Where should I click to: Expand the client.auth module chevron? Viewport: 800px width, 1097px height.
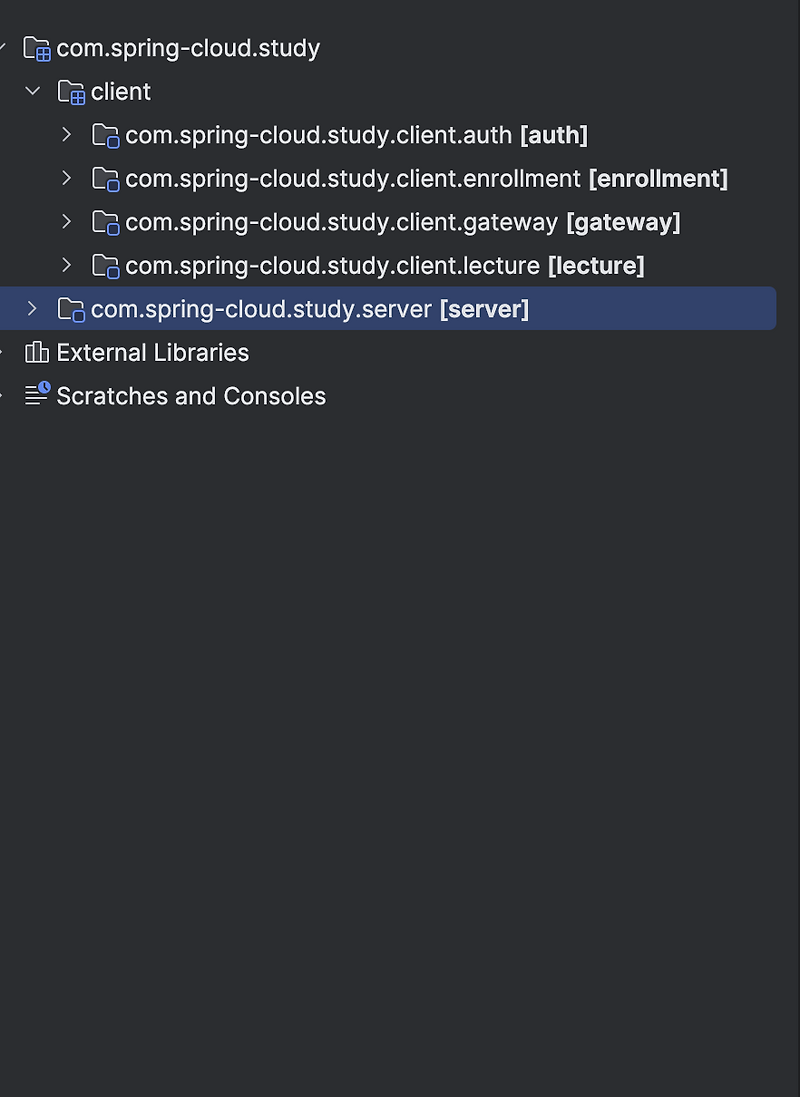click(x=67, y=134)
